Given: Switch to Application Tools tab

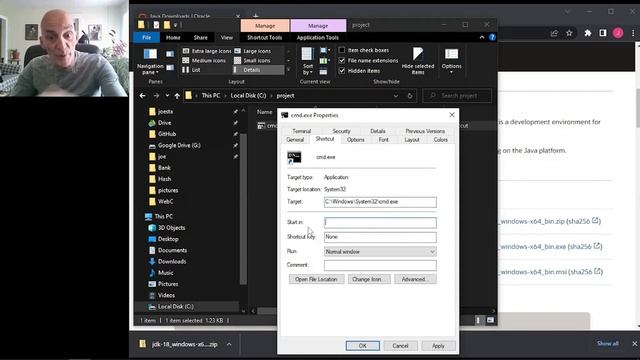Looking at the screenshot, I should [x=318, y=38].
